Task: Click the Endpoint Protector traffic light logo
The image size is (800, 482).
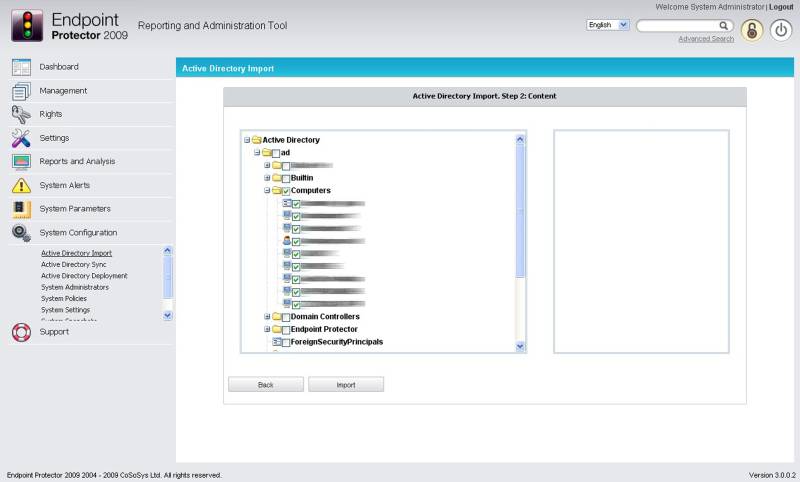Action: tap(27, 26)
